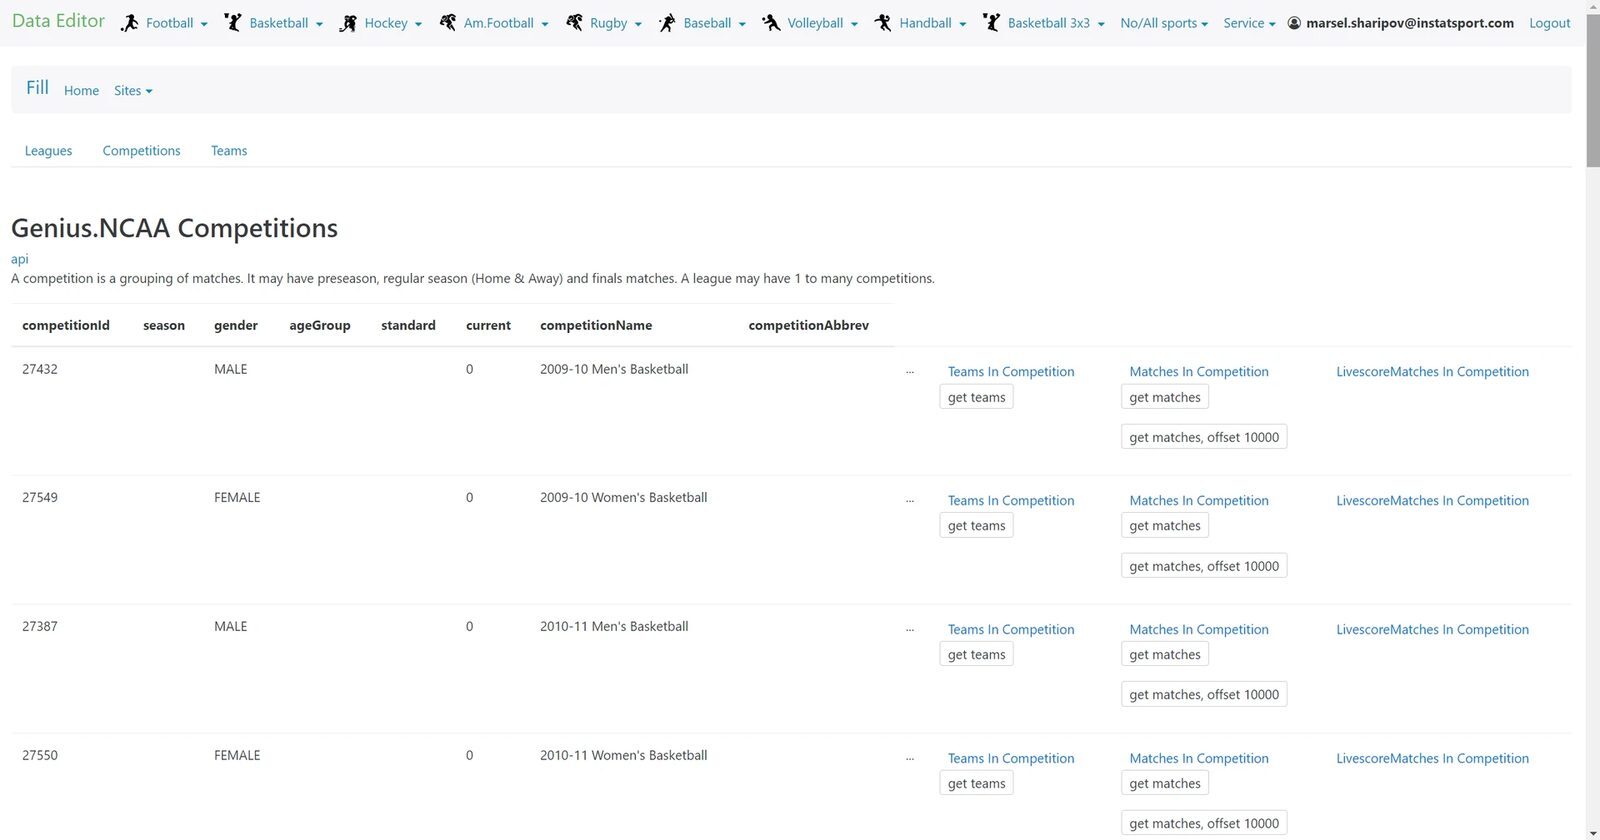
Task: Open LivescoreMatches In Competition for 27432
Action: click(x=1432, y=372)
